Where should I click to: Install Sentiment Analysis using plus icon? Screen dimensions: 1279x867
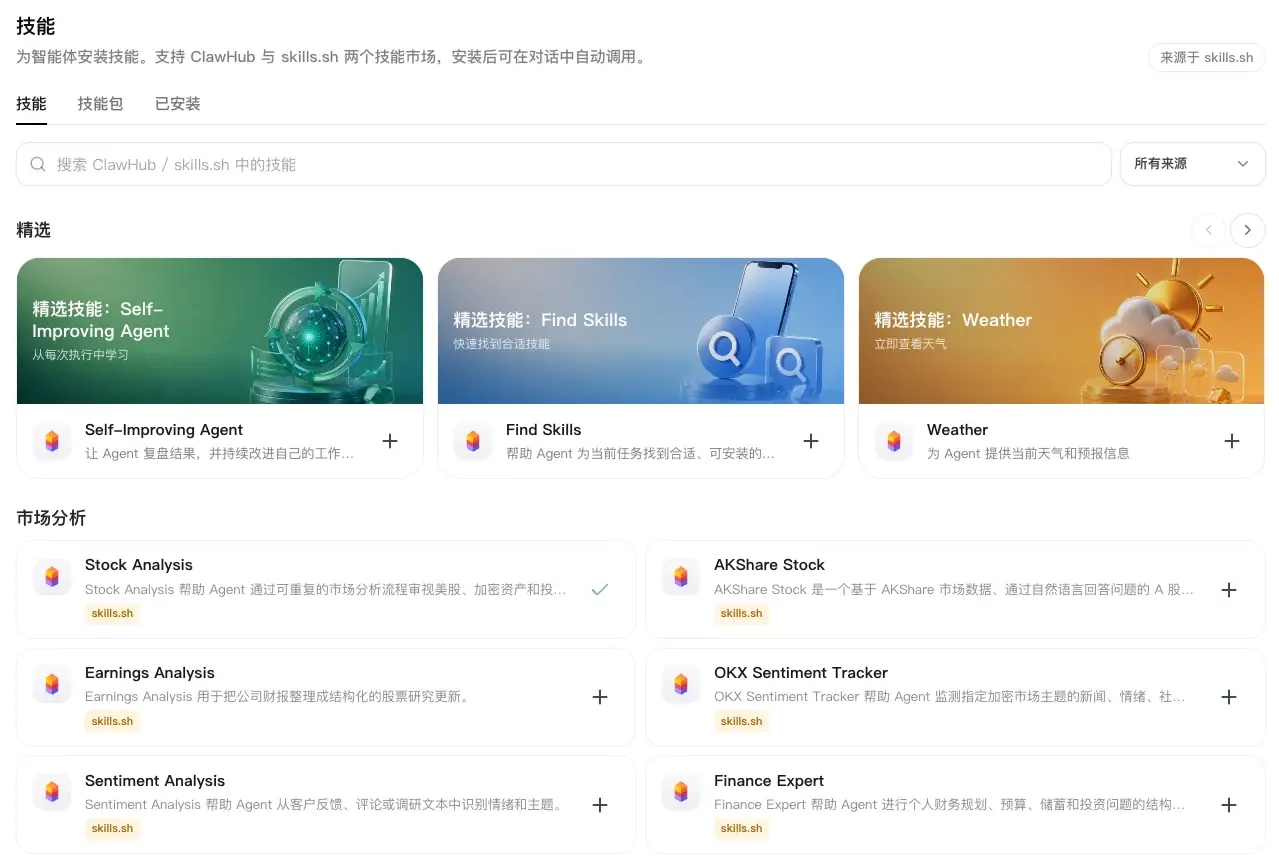(600, 805)
